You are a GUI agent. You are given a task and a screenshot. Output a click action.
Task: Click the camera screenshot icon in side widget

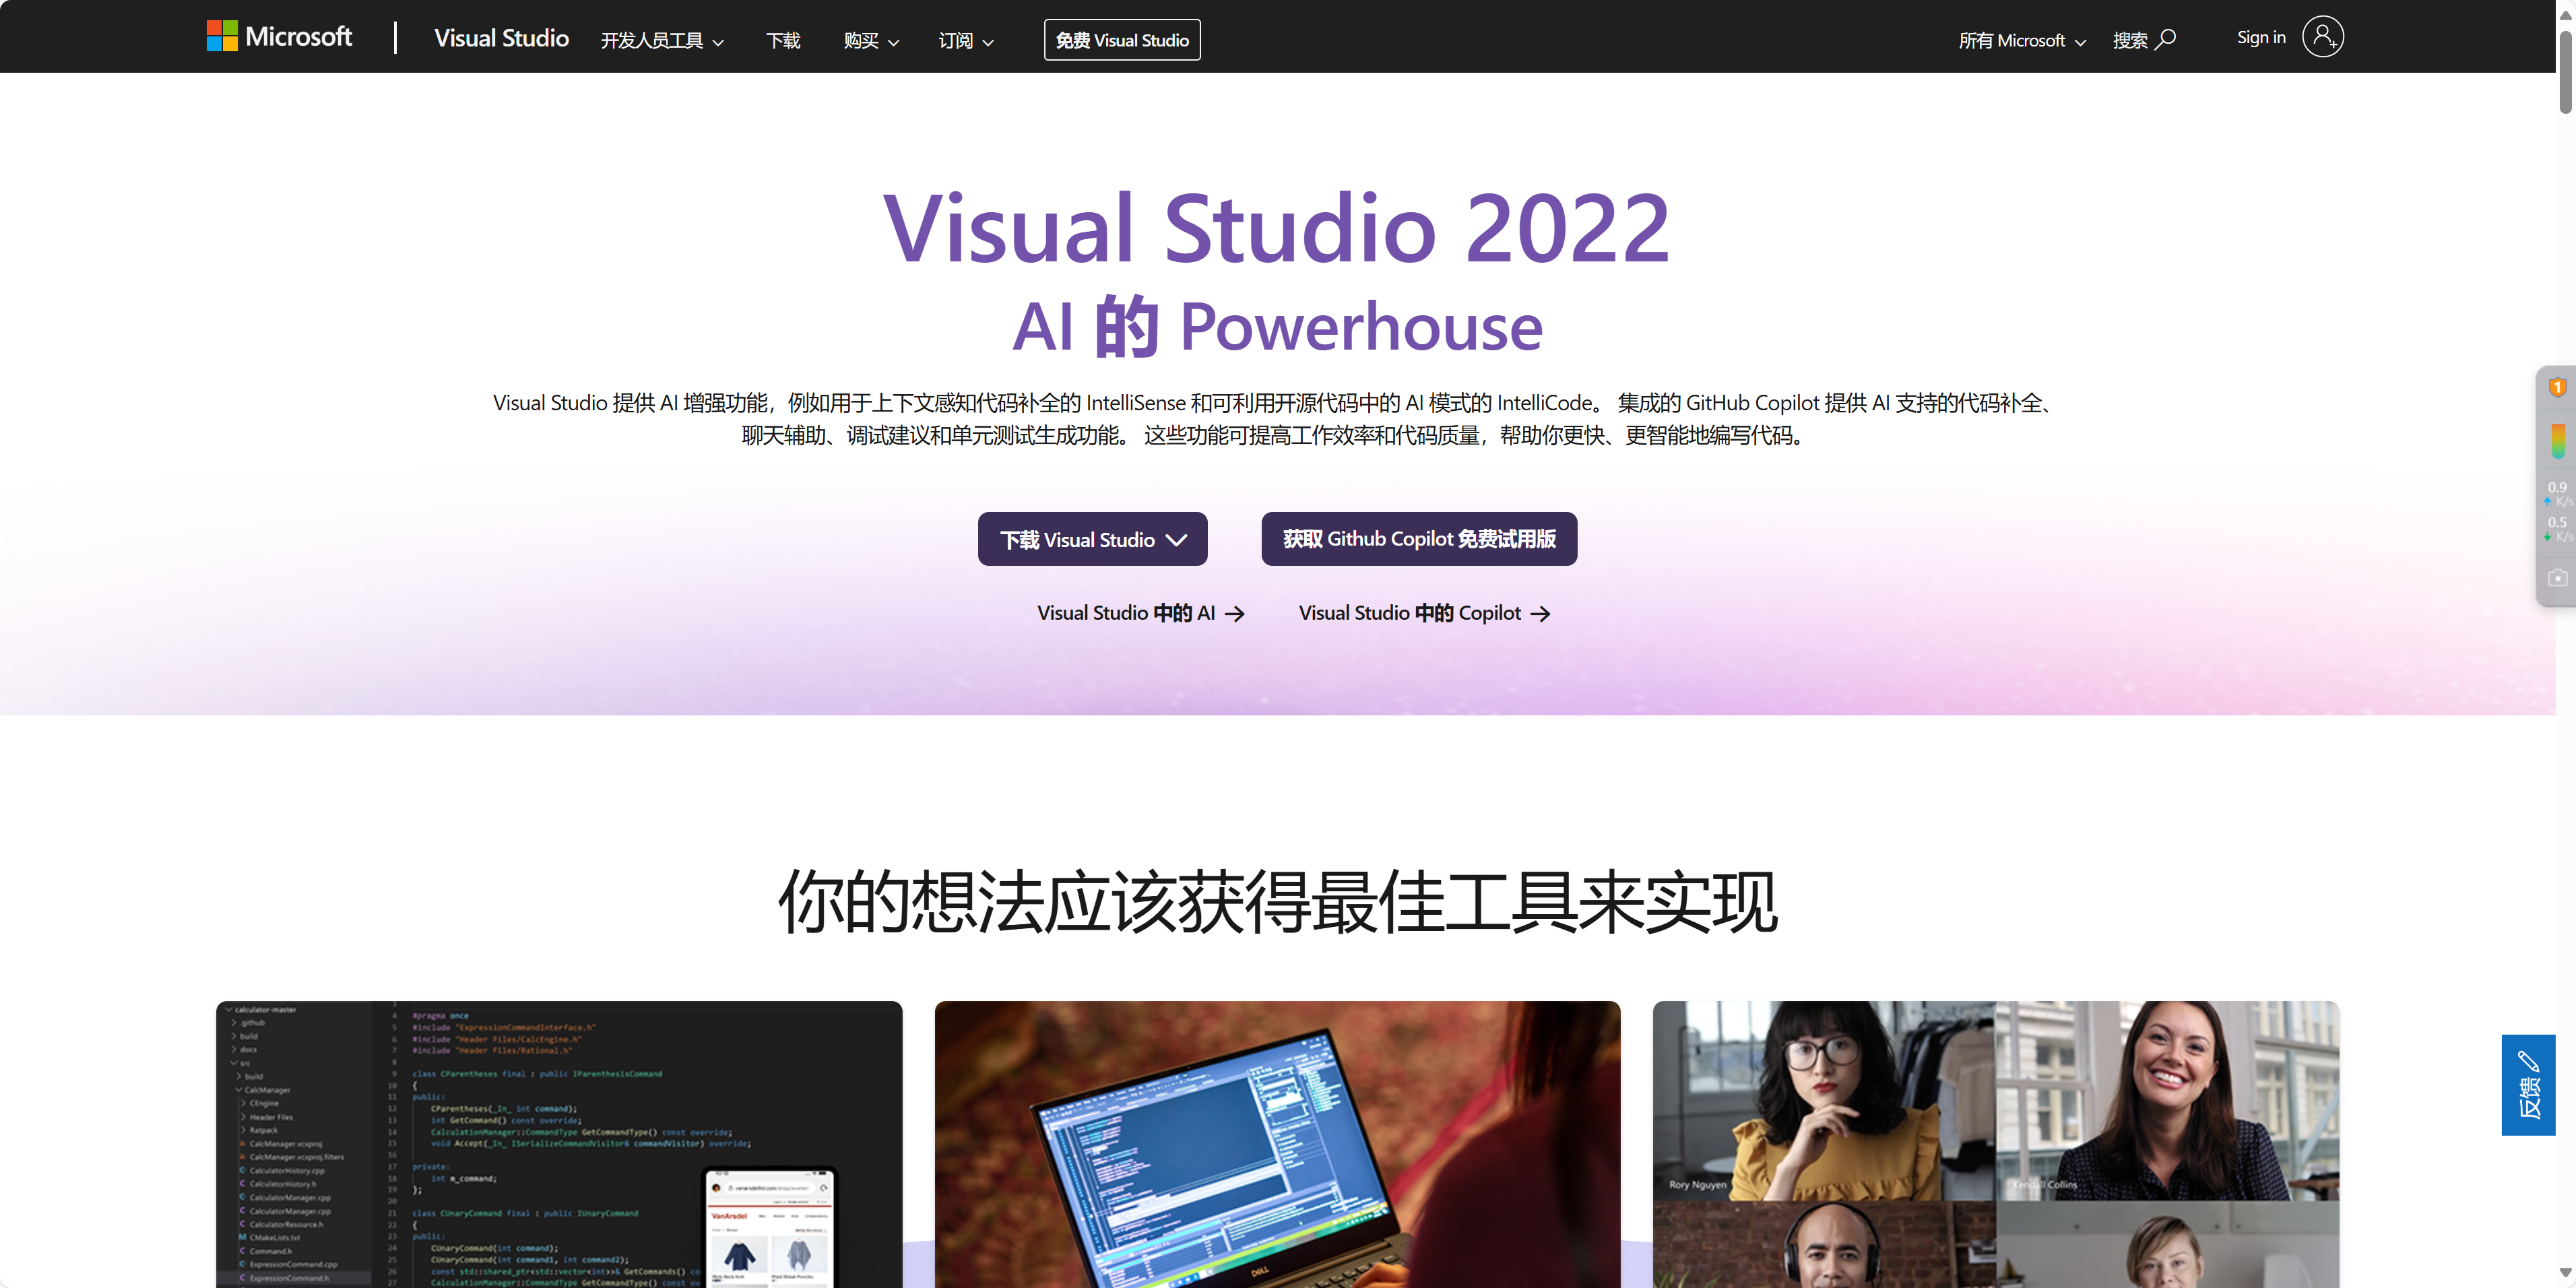tap(2557, 578)
